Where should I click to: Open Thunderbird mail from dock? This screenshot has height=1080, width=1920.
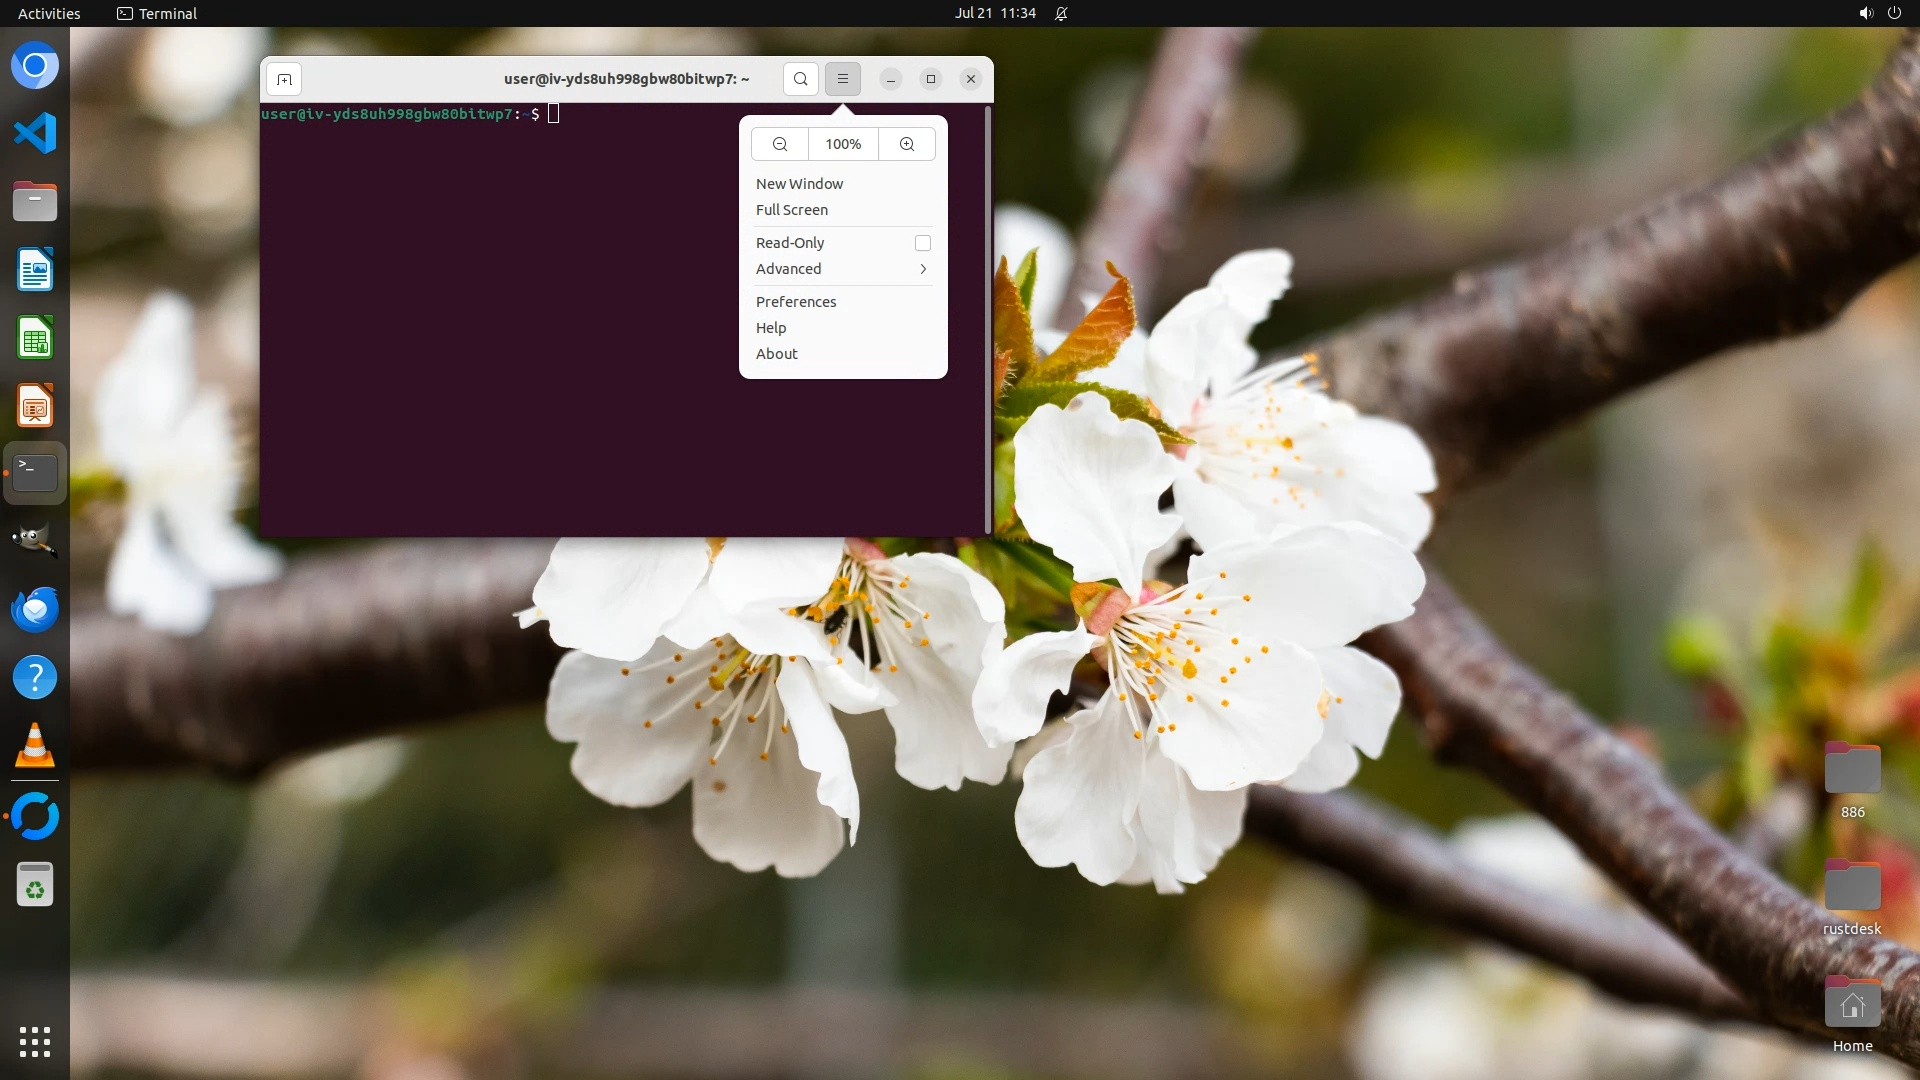coord(35,609)
